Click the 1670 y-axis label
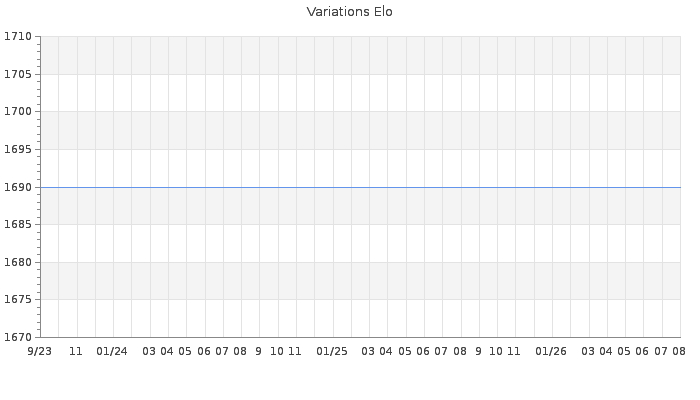 coord(18,338)
